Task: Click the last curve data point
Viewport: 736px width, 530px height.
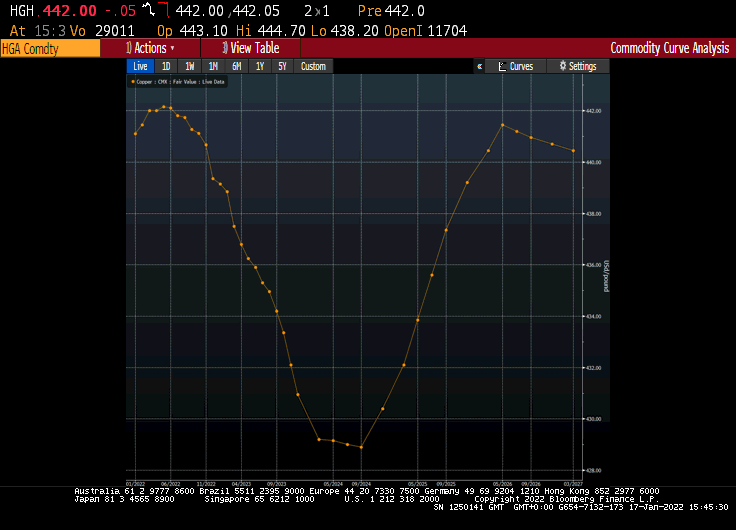Action: point(573,151)
